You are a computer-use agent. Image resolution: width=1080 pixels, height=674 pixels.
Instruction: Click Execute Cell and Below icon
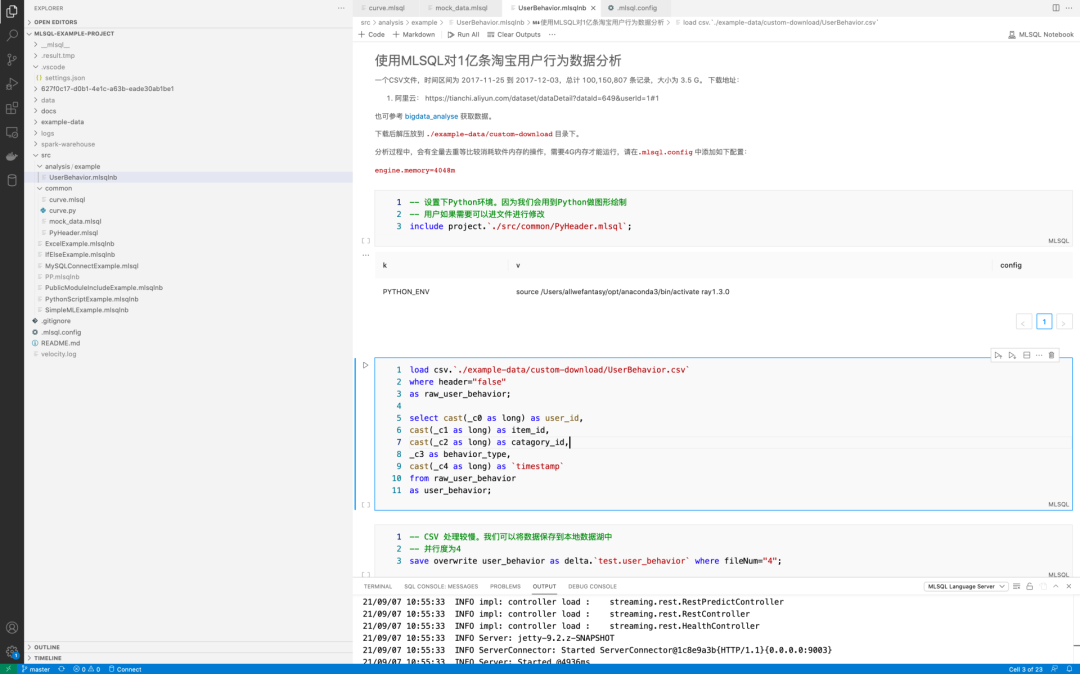point(1012,355)
